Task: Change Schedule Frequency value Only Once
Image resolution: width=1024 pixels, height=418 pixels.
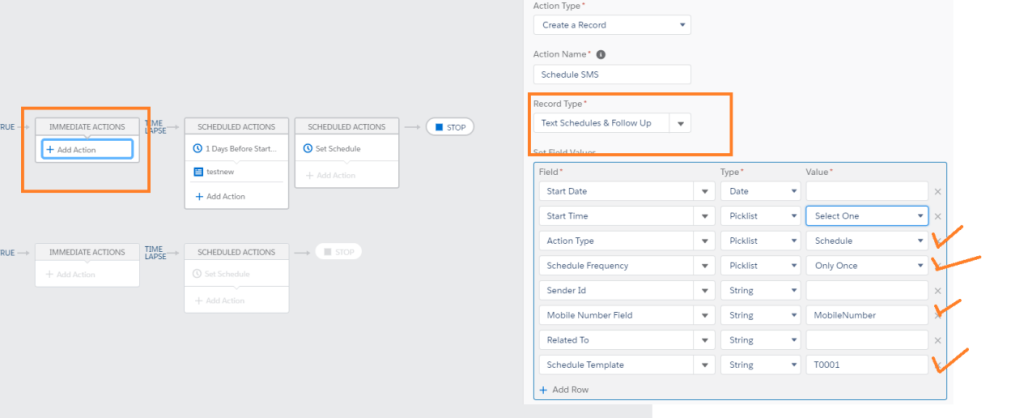Action: (866, 265)
